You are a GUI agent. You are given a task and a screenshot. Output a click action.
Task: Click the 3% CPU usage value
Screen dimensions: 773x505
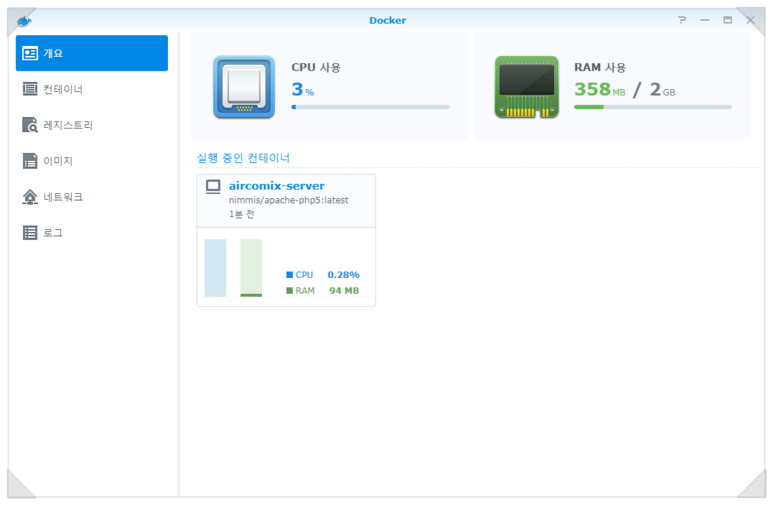coord(303,89)
